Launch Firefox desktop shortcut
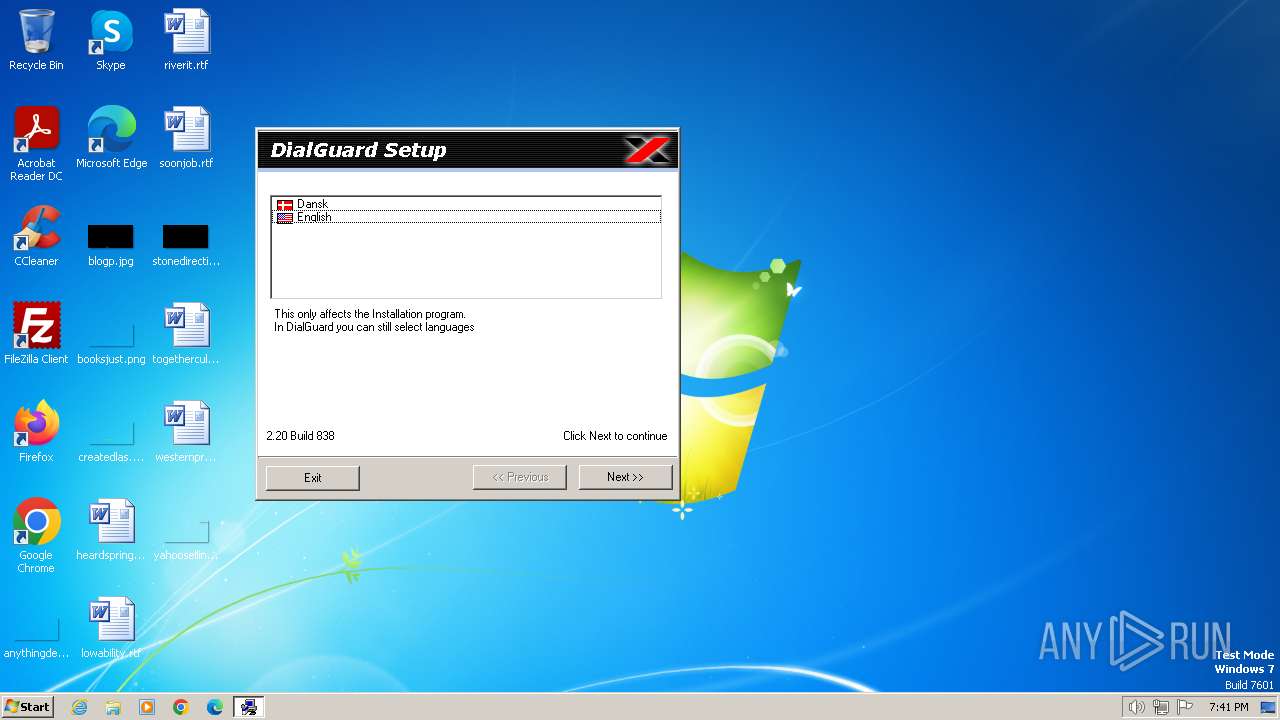This screenshot has height=720, width=1280. pyautogui.click(x=36, y=432)
